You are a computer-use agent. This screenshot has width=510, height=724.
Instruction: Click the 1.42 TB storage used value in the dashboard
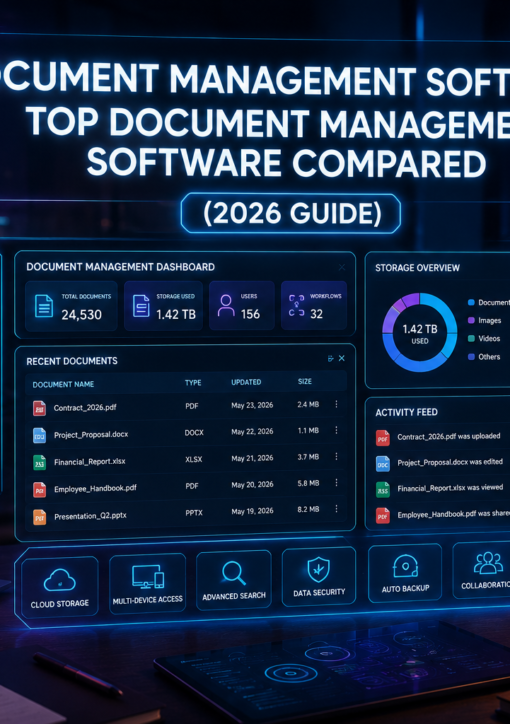[176, 314]
